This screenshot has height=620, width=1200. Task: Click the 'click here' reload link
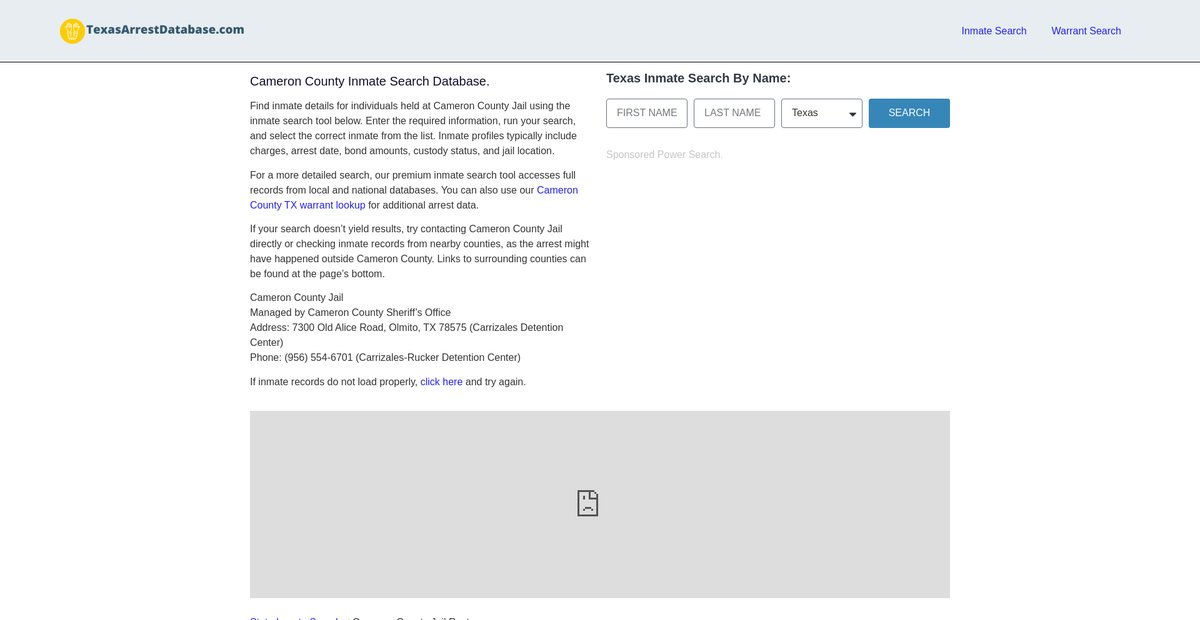(x=441, y=382)
